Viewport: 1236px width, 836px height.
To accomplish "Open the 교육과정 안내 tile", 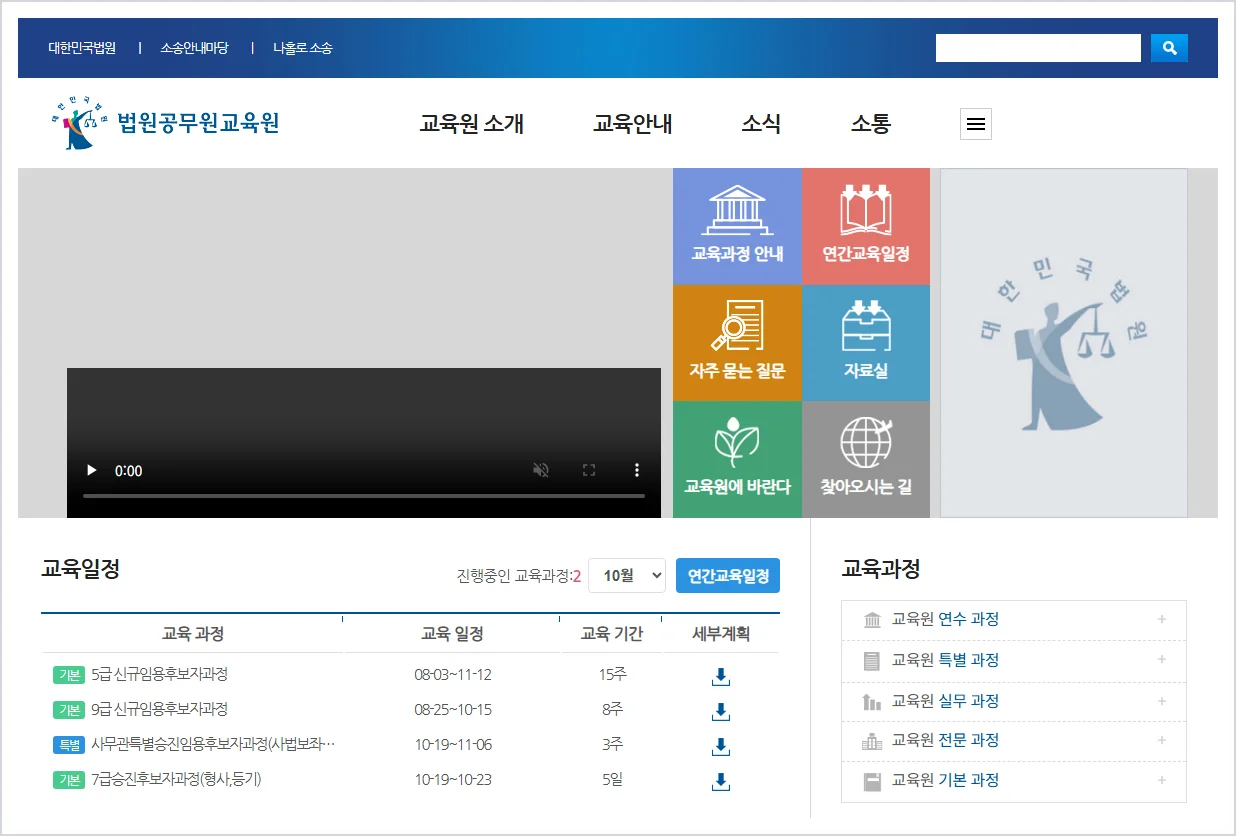I will click(737, 226).
